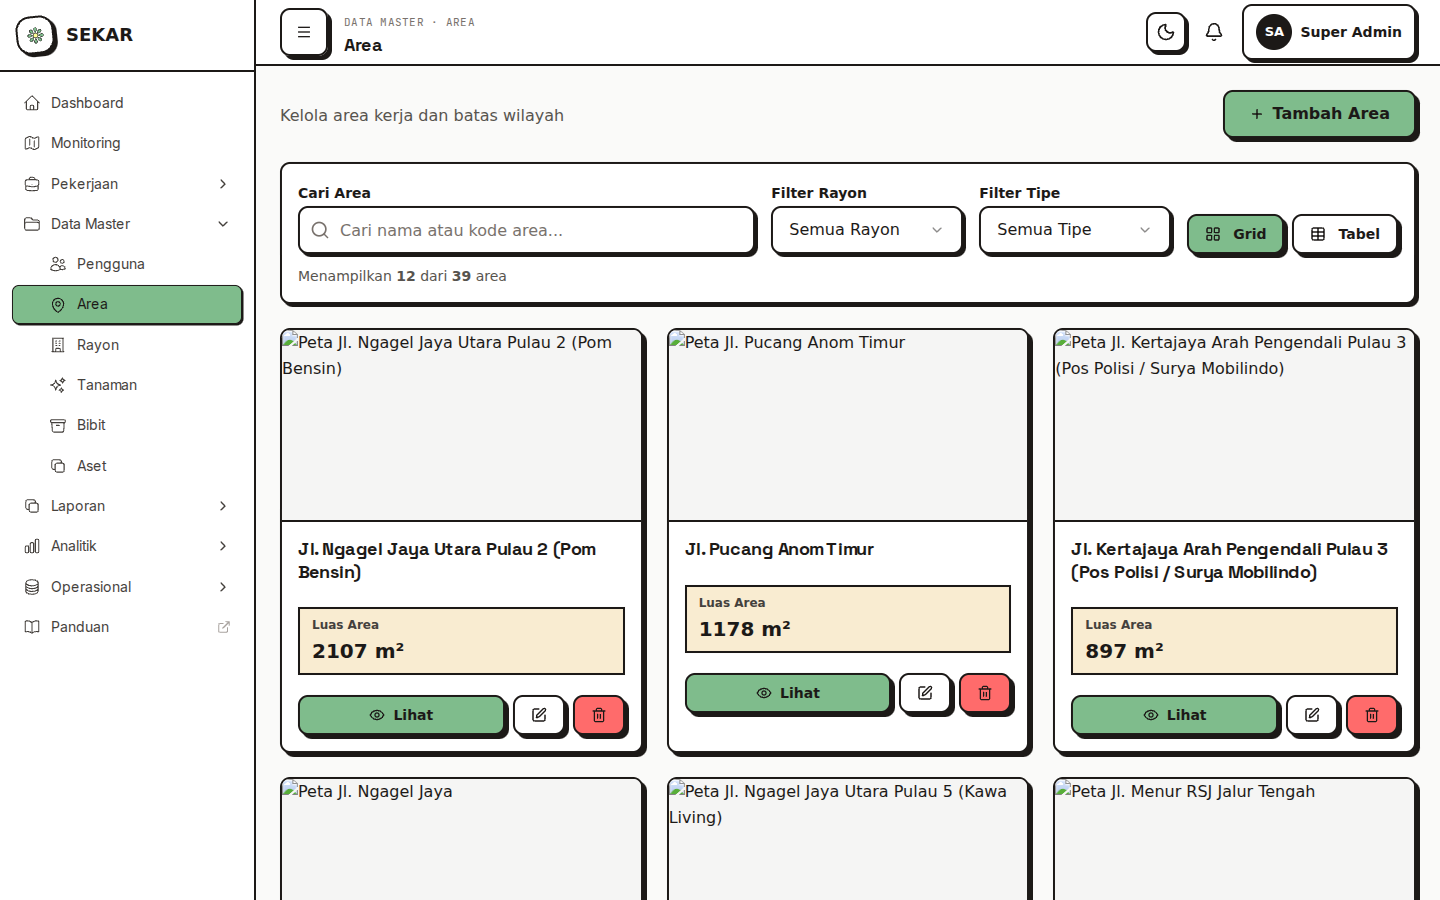Delete the Kertajaya Arah Pengendali Pulau 3 area
The image size is (1440, 900).
[1372, 715]
